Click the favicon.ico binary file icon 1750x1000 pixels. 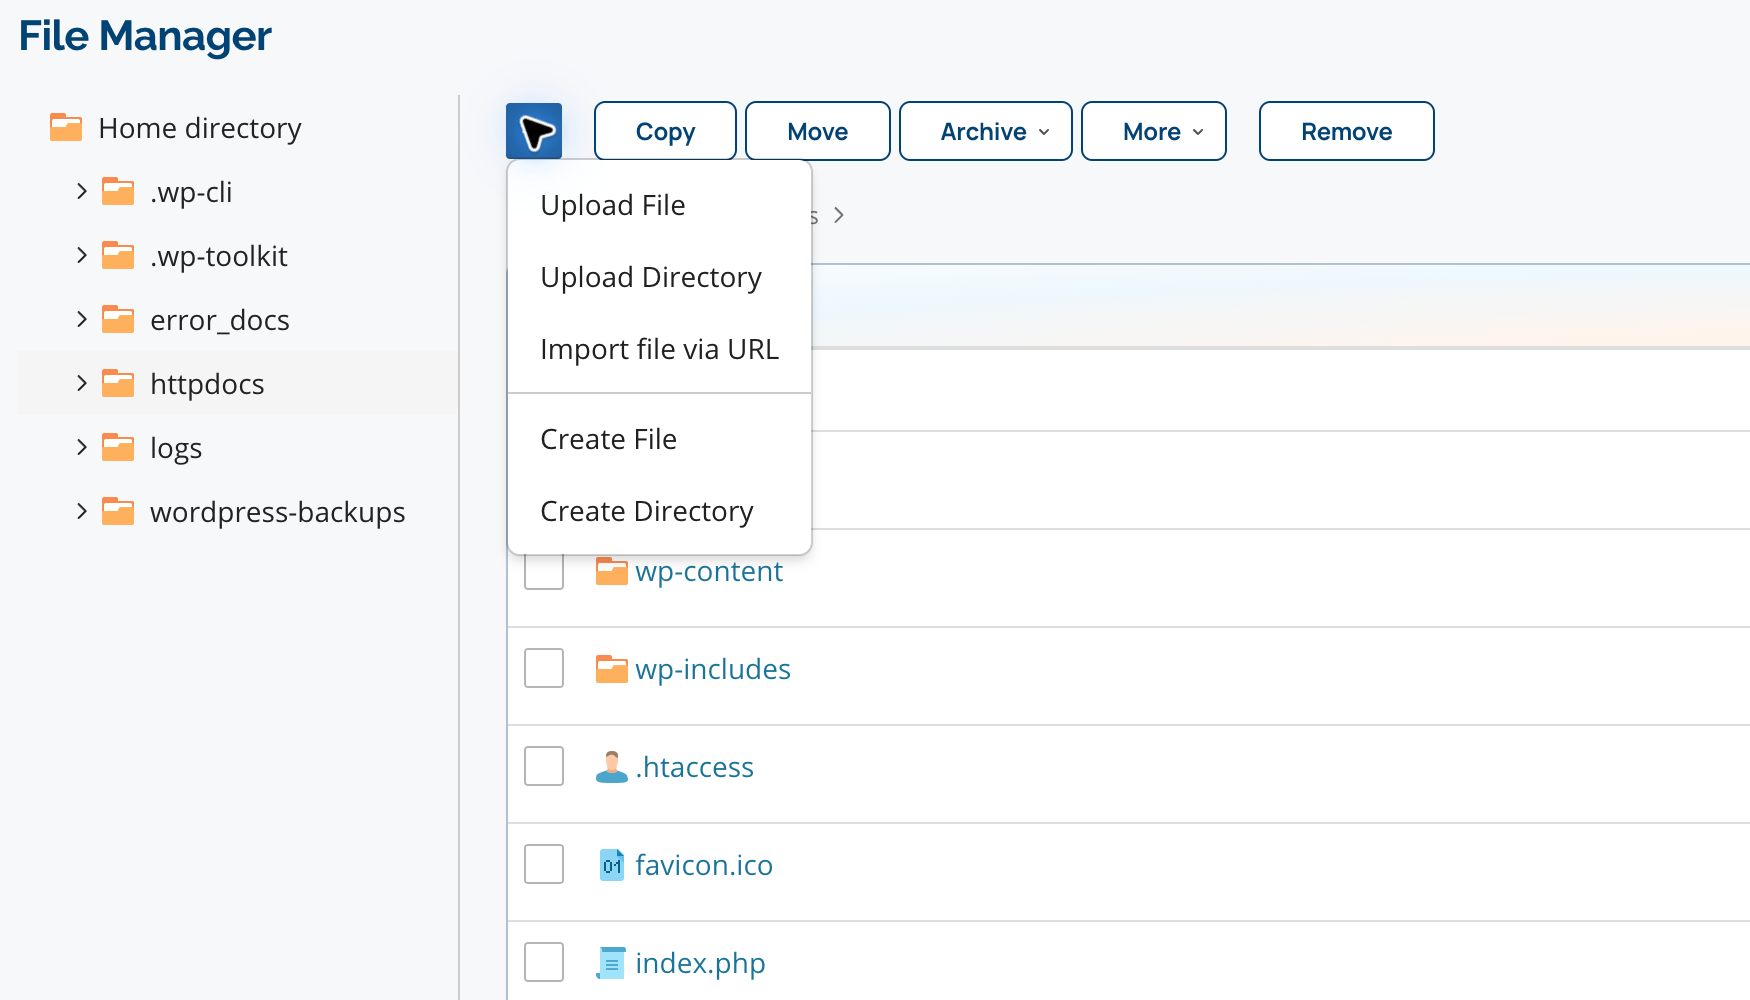(x=611, y=864)
